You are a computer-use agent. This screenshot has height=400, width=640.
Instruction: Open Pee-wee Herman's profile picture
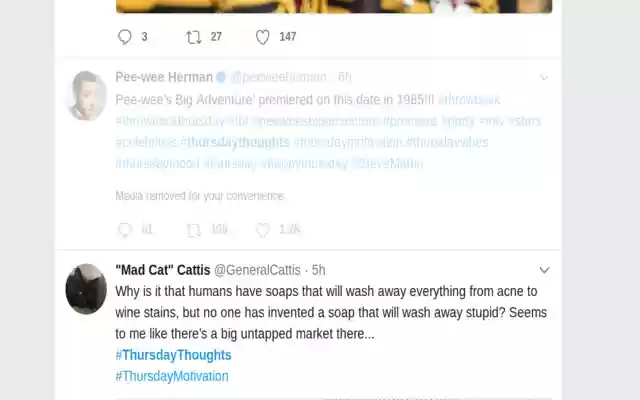click(x=86, y=96)
